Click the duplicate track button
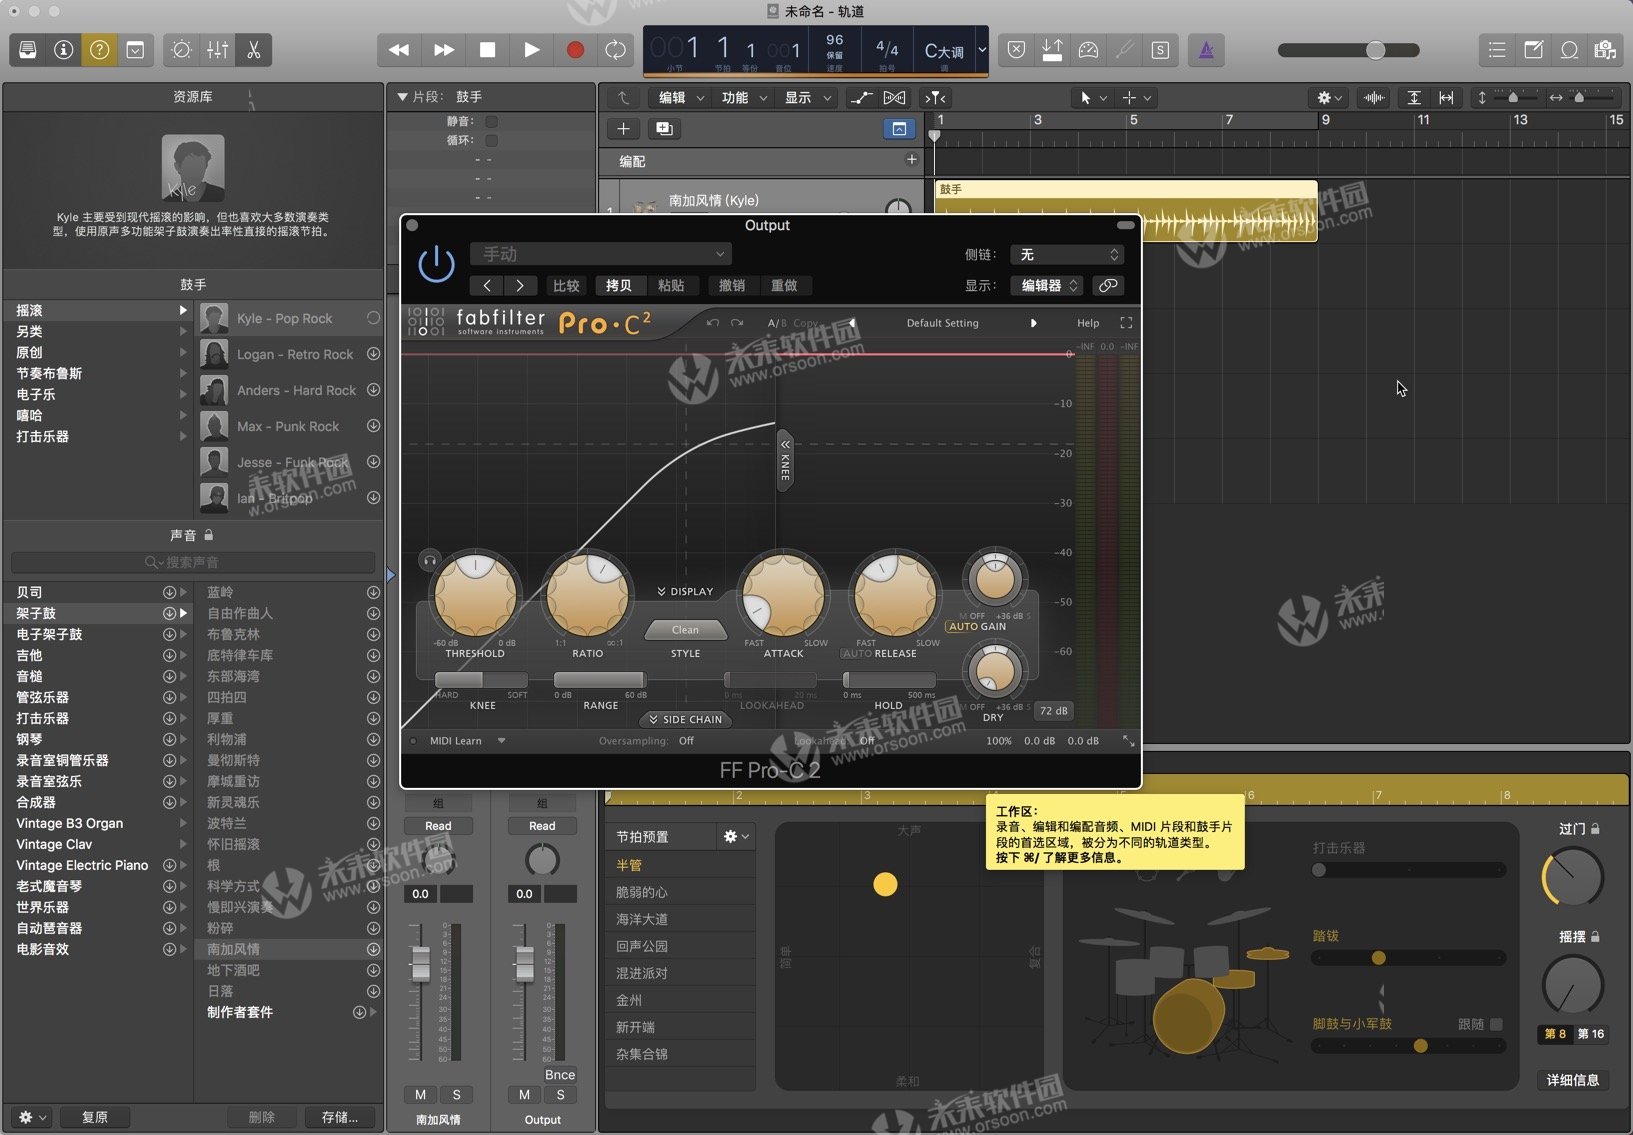Image resolution: width=1633 pixels, height=1135 pixels. click(x=663, y=129)
